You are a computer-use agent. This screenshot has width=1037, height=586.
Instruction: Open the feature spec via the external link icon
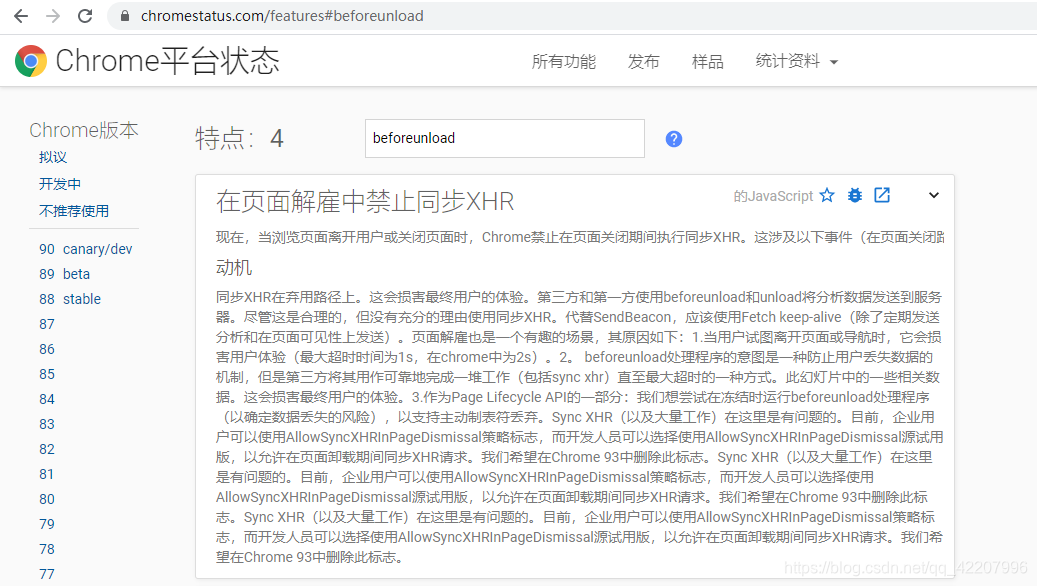pyautogui.click(x=881, y=195)
